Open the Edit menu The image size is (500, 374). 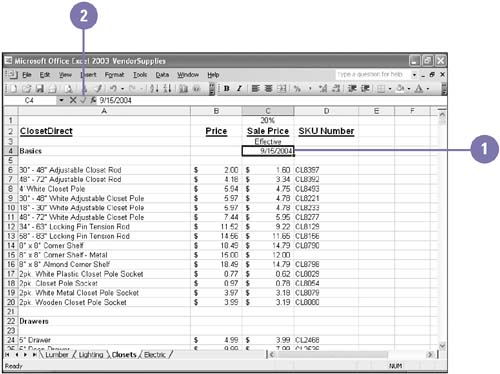click(45, 75)
